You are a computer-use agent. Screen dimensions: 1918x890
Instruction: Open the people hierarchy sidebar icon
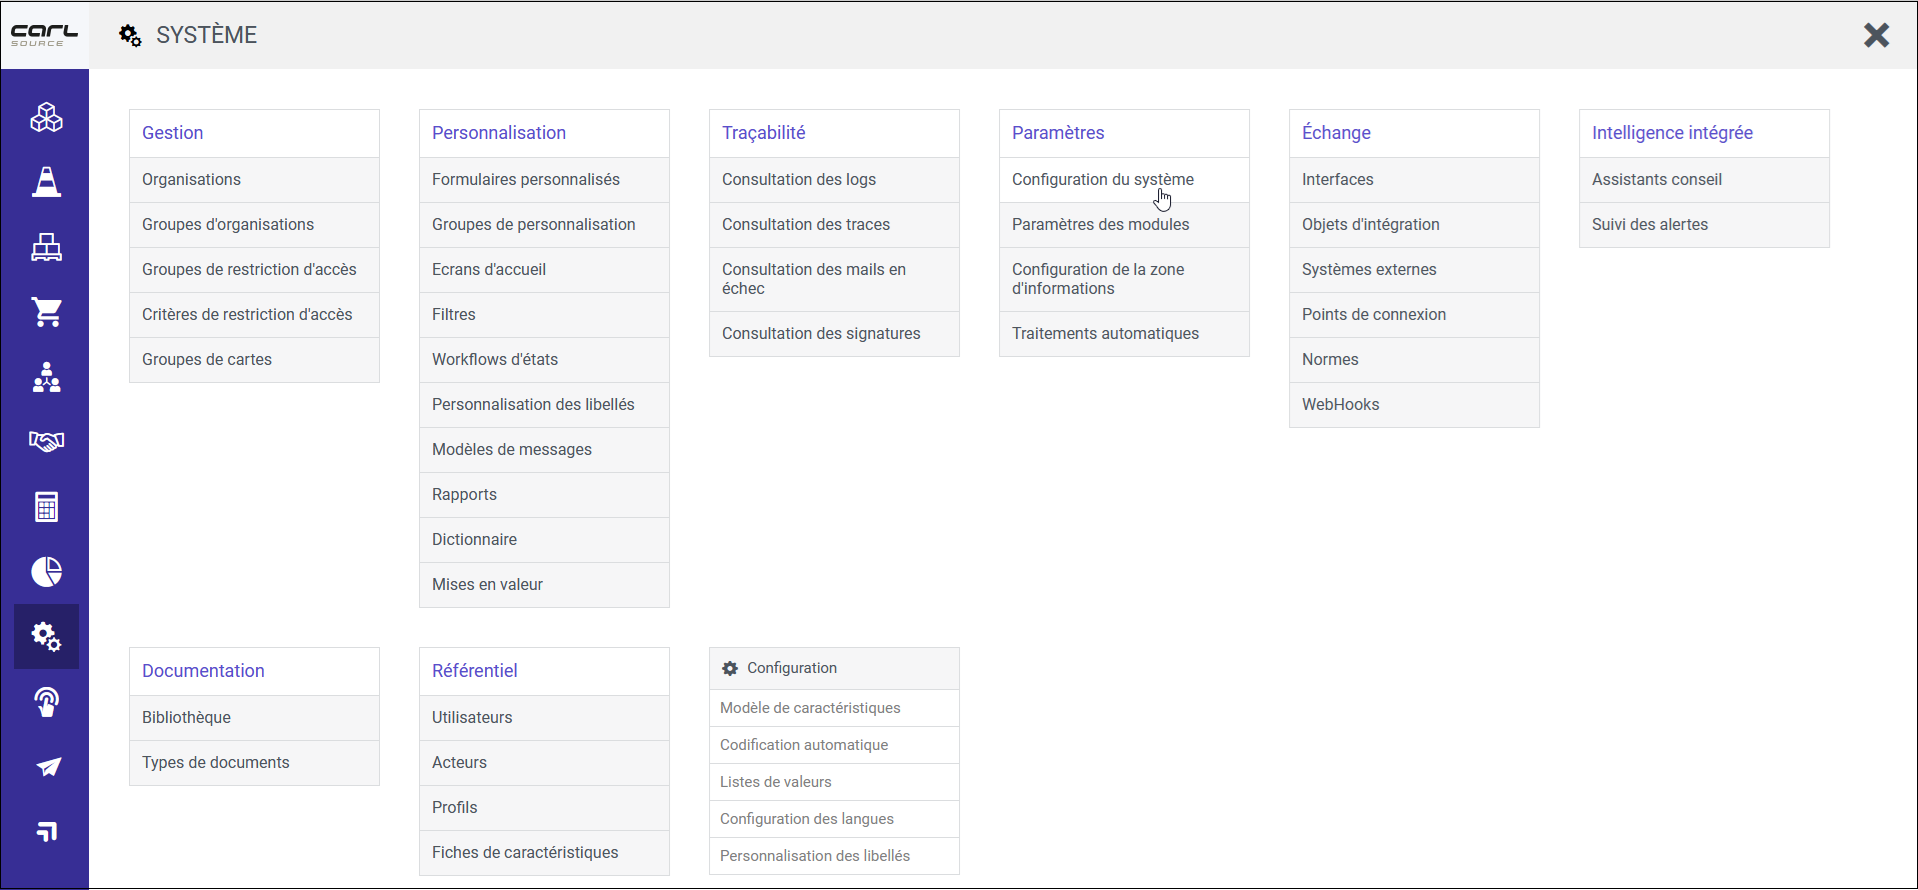pyautogui.click(x=46, y=377)
